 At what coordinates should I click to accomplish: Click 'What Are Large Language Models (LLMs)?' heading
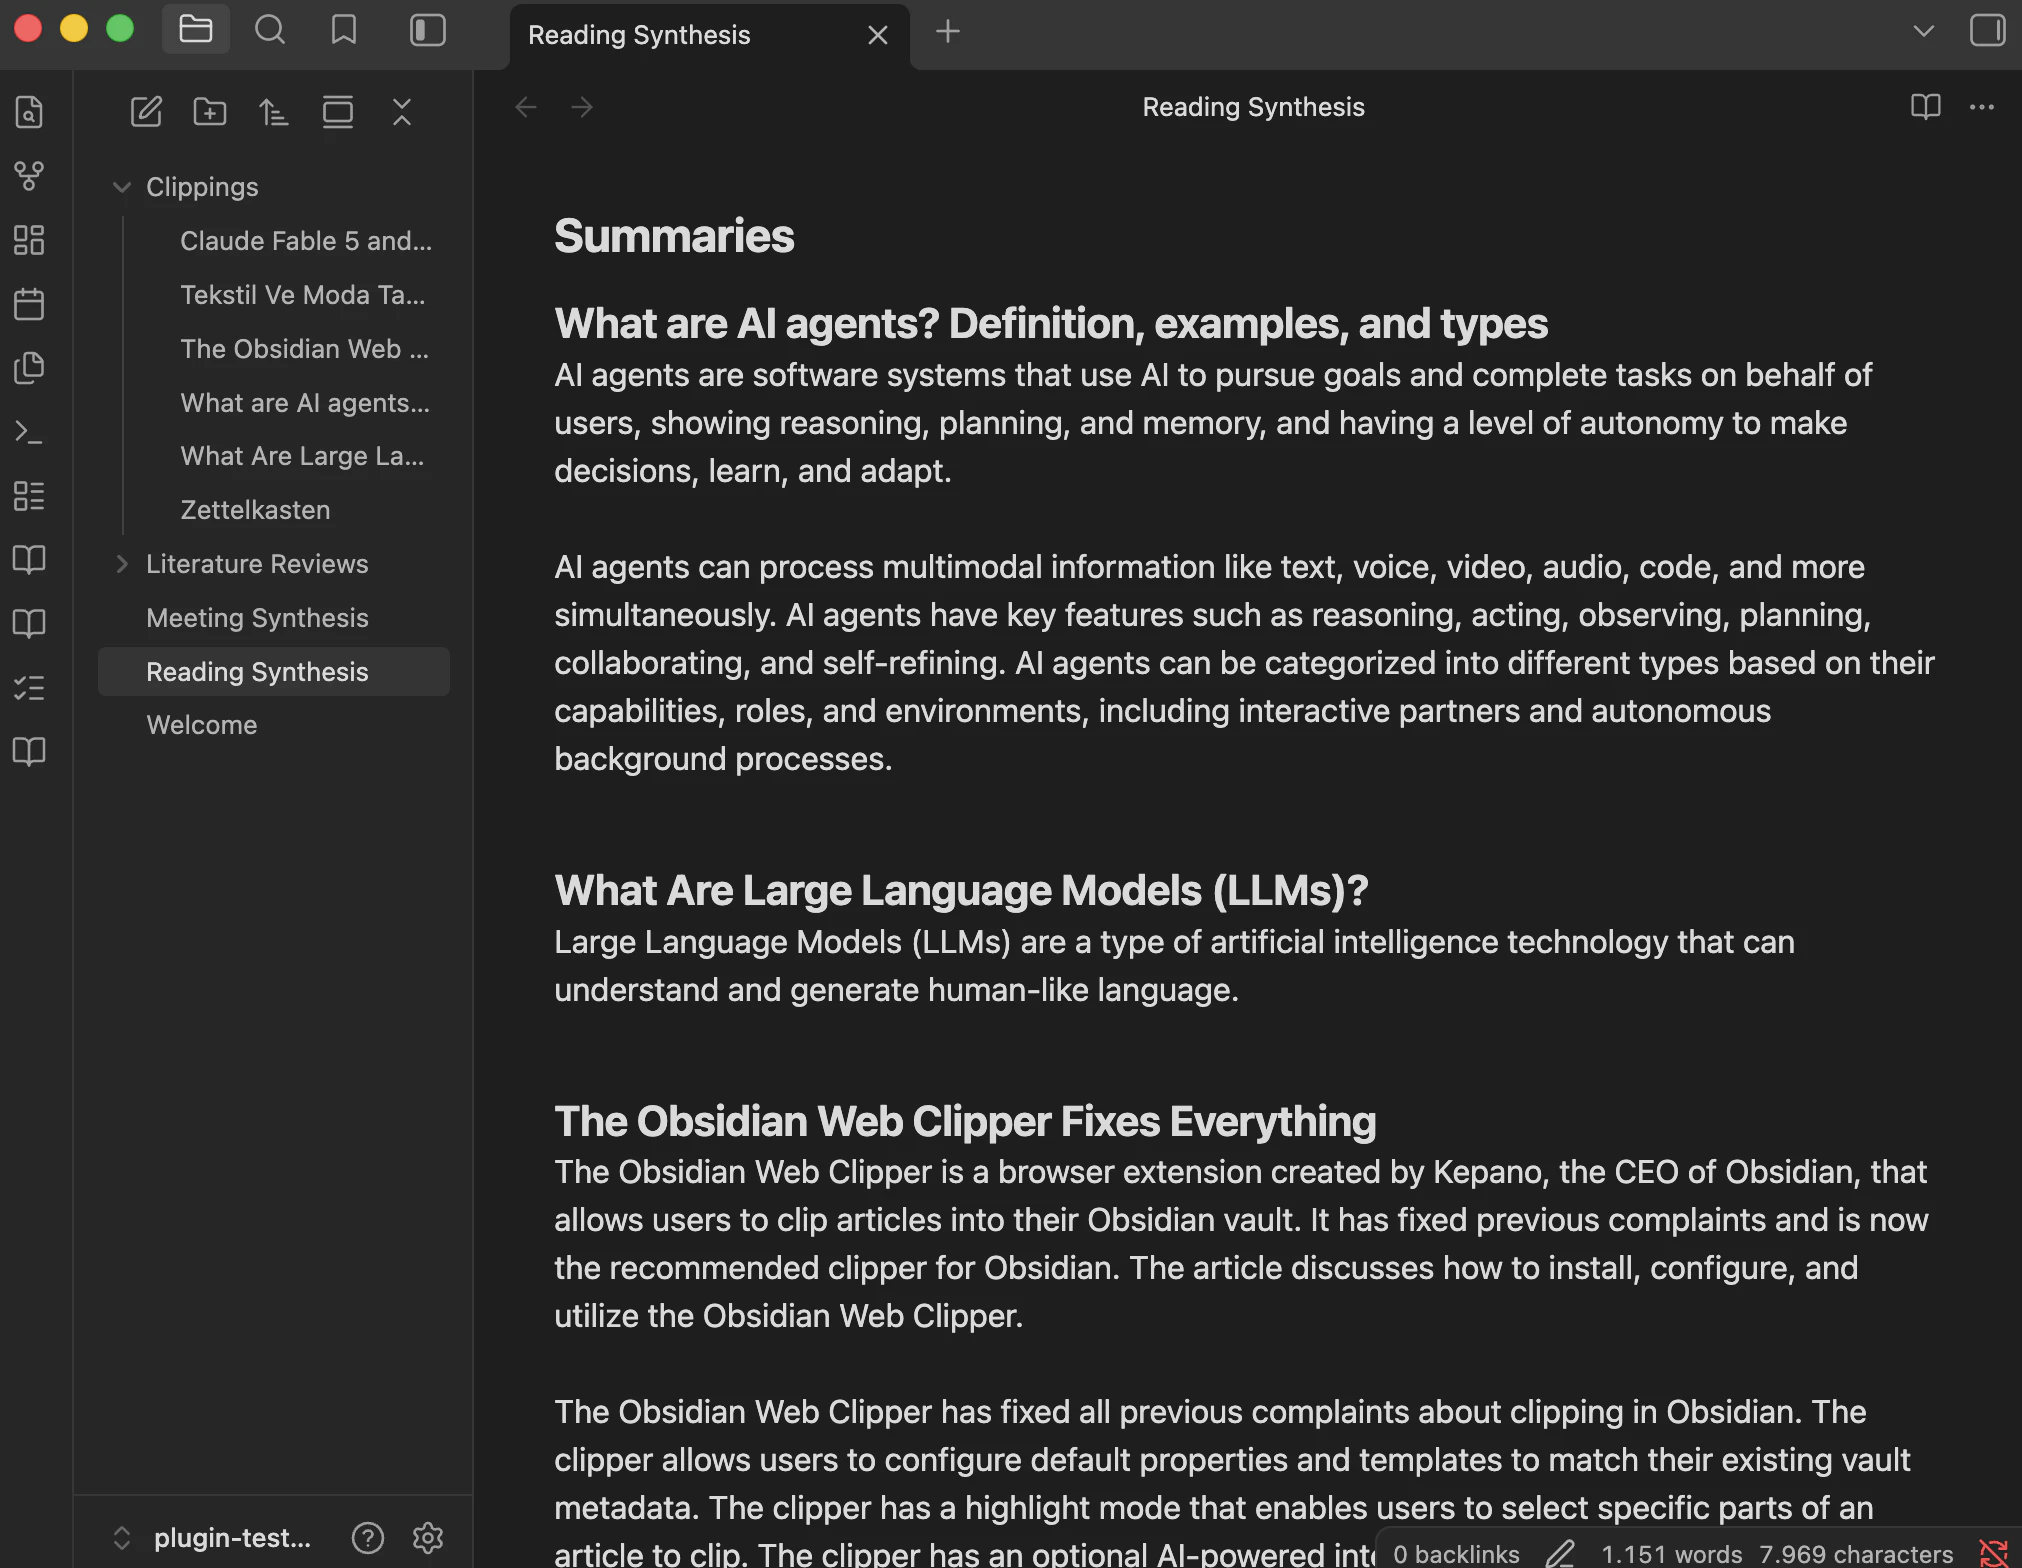961,891
